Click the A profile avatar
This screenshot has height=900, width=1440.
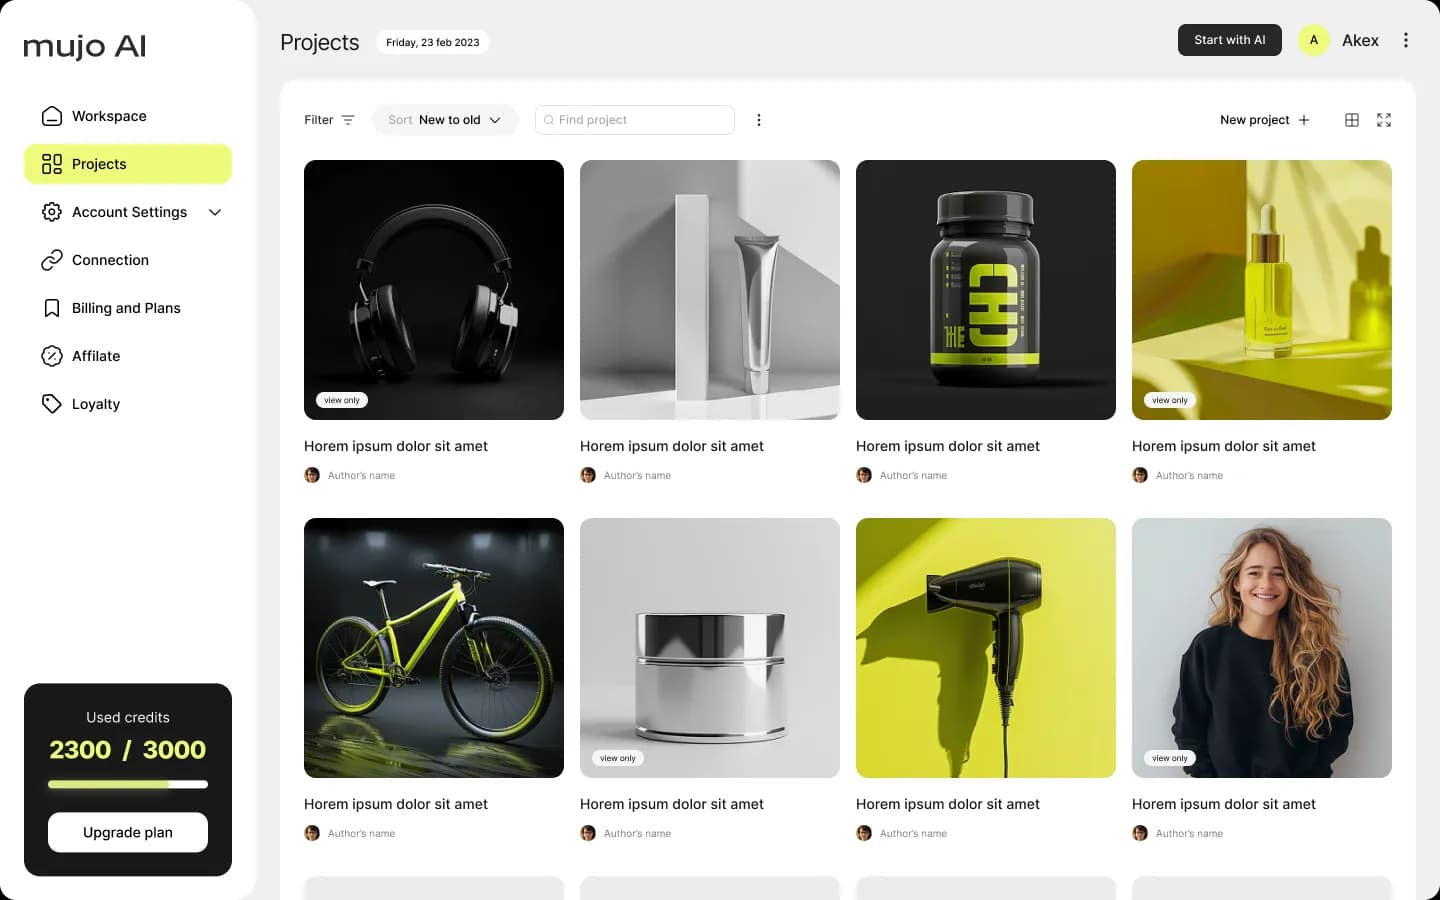point(1314,40)
